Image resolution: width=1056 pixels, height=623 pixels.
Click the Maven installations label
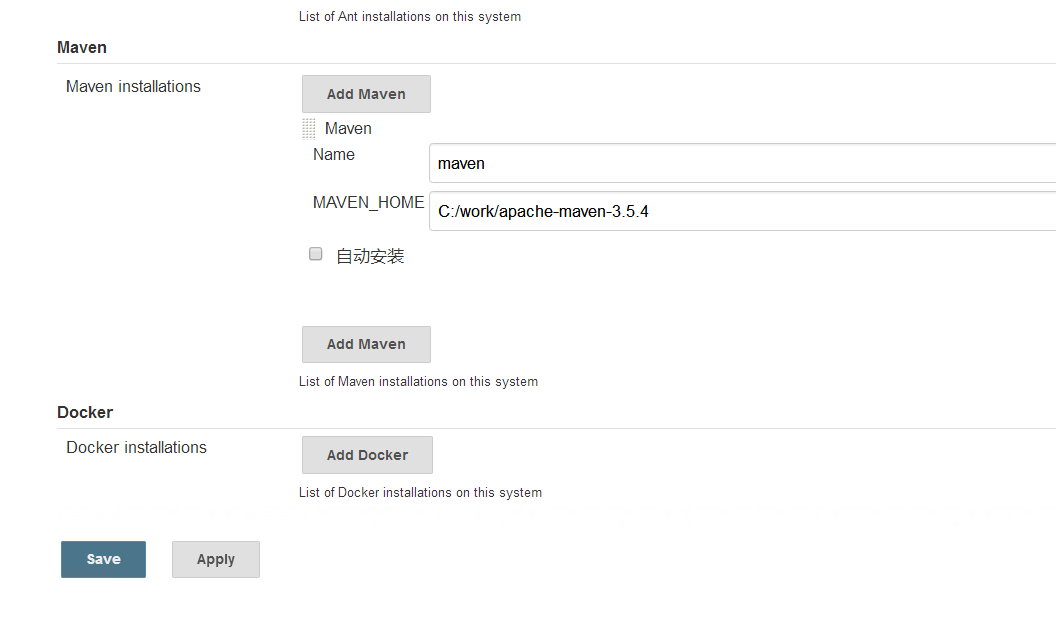click(x=133, y=87)
